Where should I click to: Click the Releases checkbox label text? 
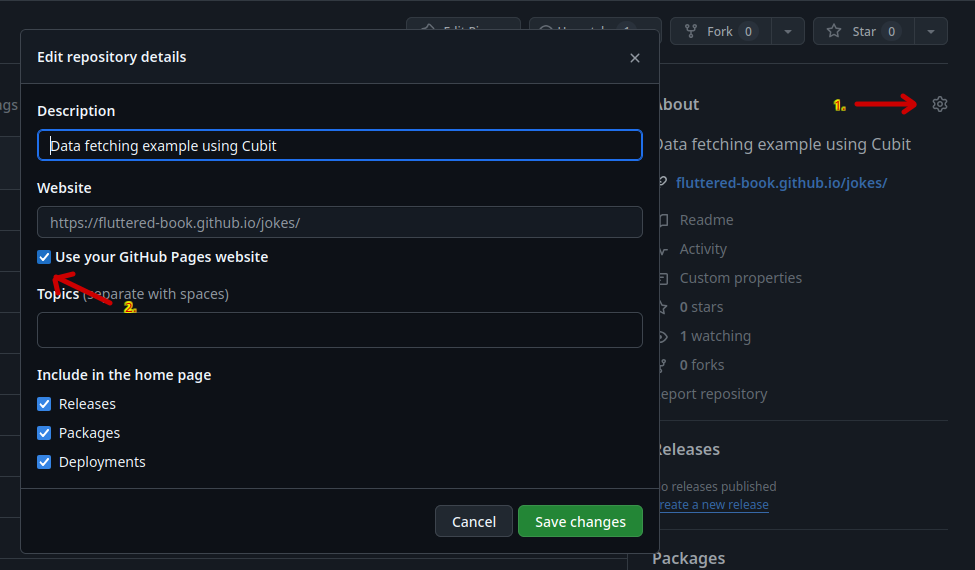(87, 404)
